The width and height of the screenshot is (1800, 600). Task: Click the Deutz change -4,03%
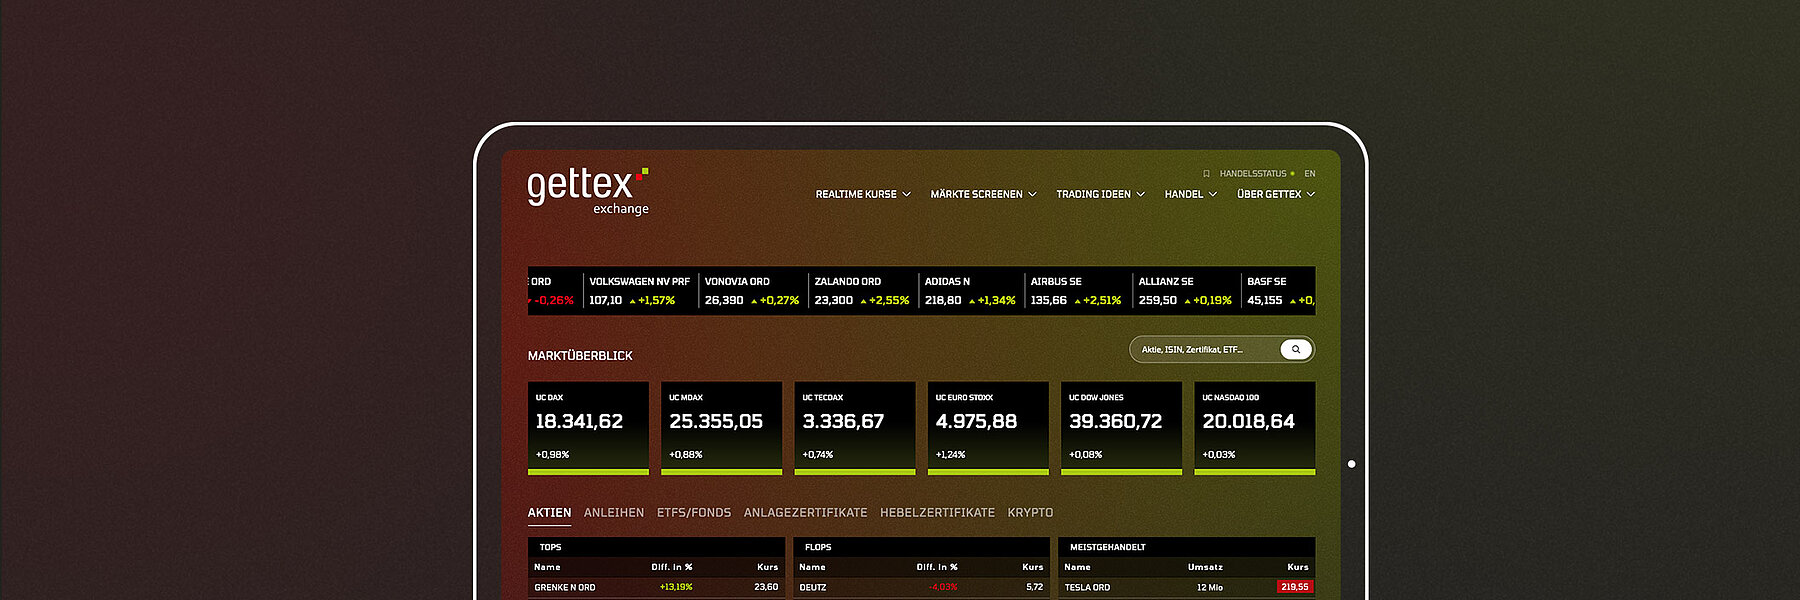click(943, 587)
